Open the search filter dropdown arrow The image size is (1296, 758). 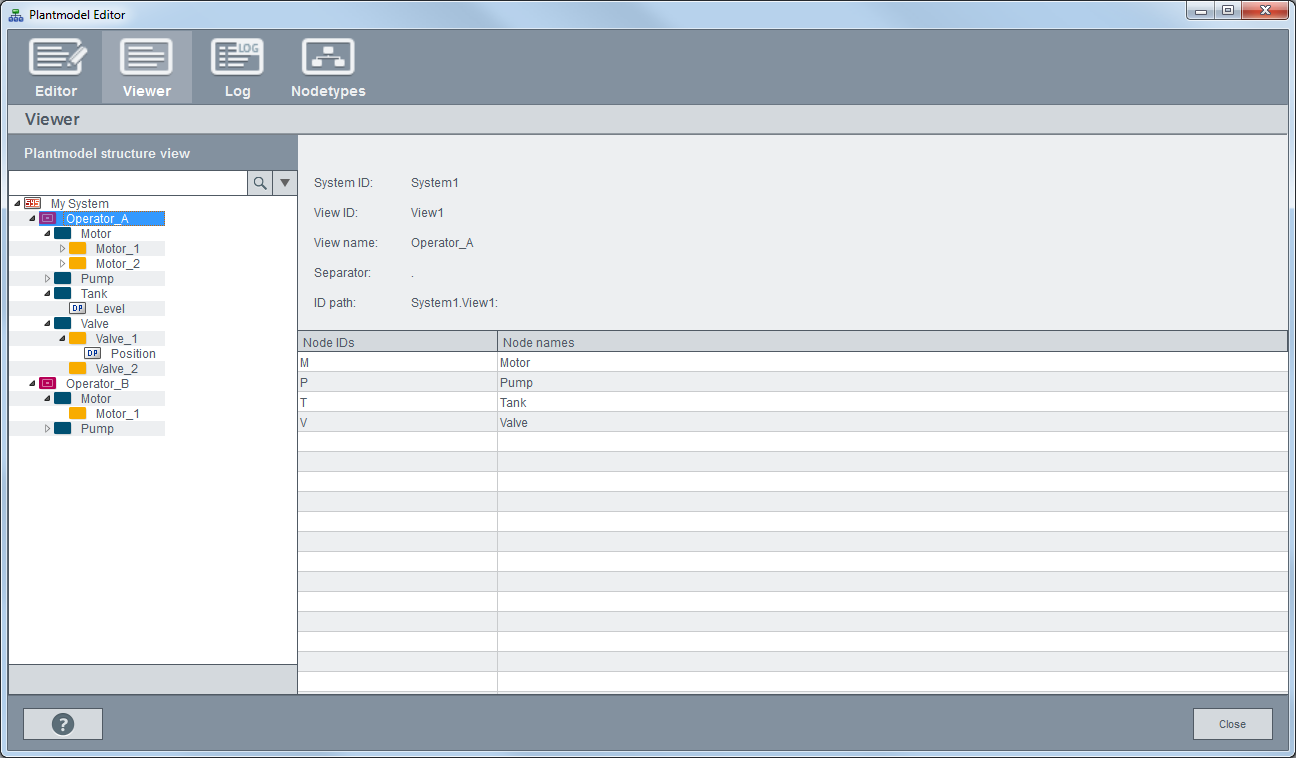[285, 183]
